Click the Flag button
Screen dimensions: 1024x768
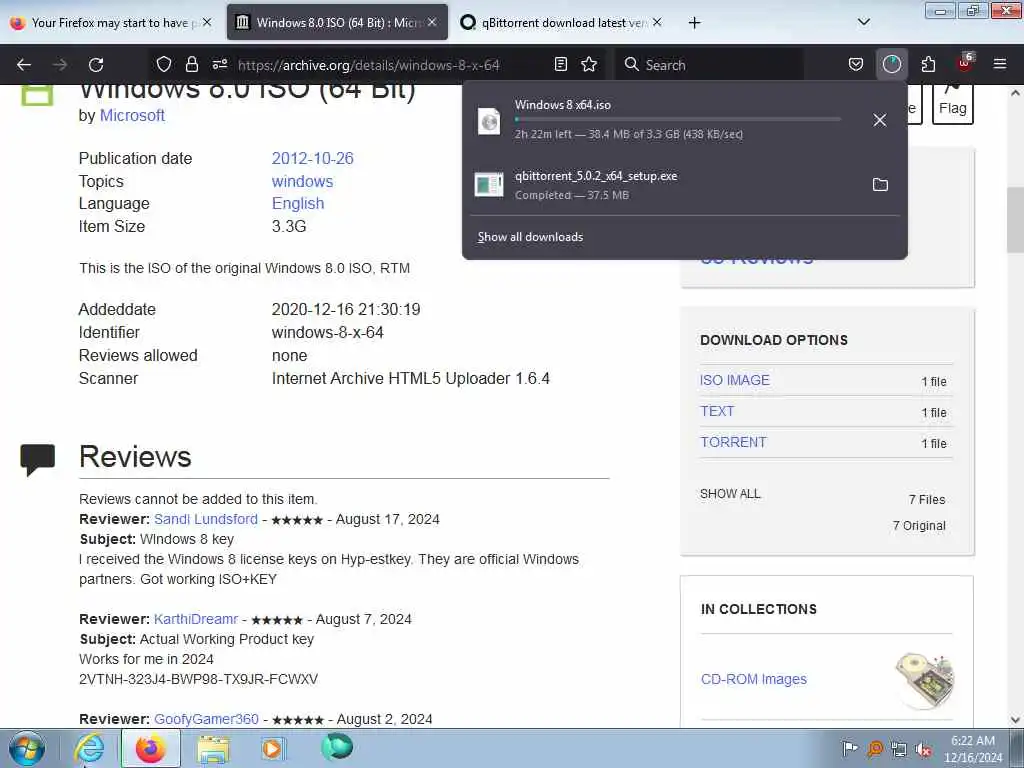tap(953, 103)
